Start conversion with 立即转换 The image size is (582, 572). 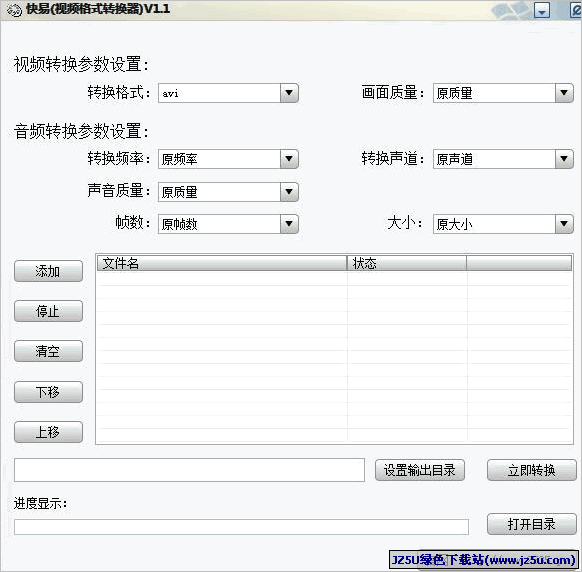pyautogui.click(x=532, y=470)
